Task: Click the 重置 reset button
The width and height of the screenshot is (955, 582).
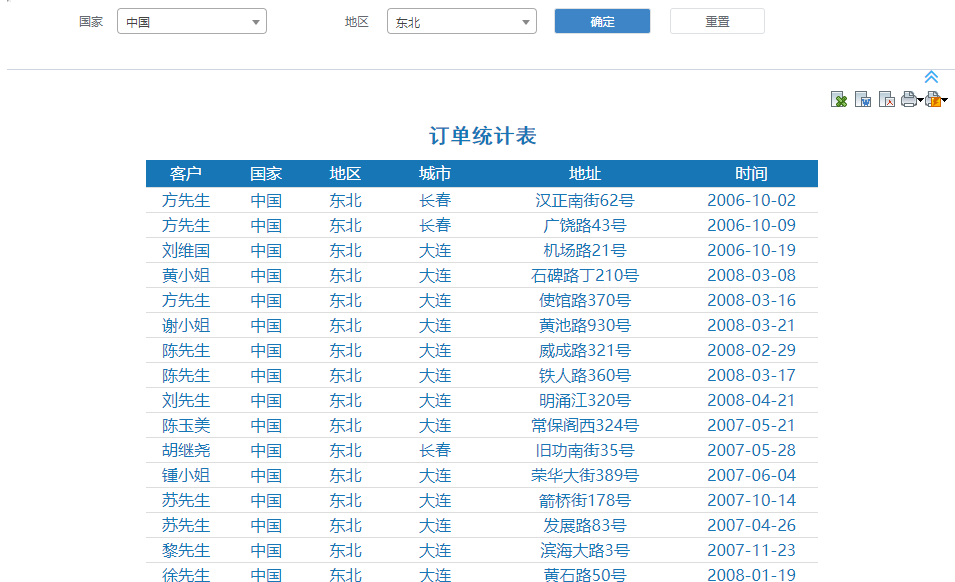Action: [x=717, y=22]
